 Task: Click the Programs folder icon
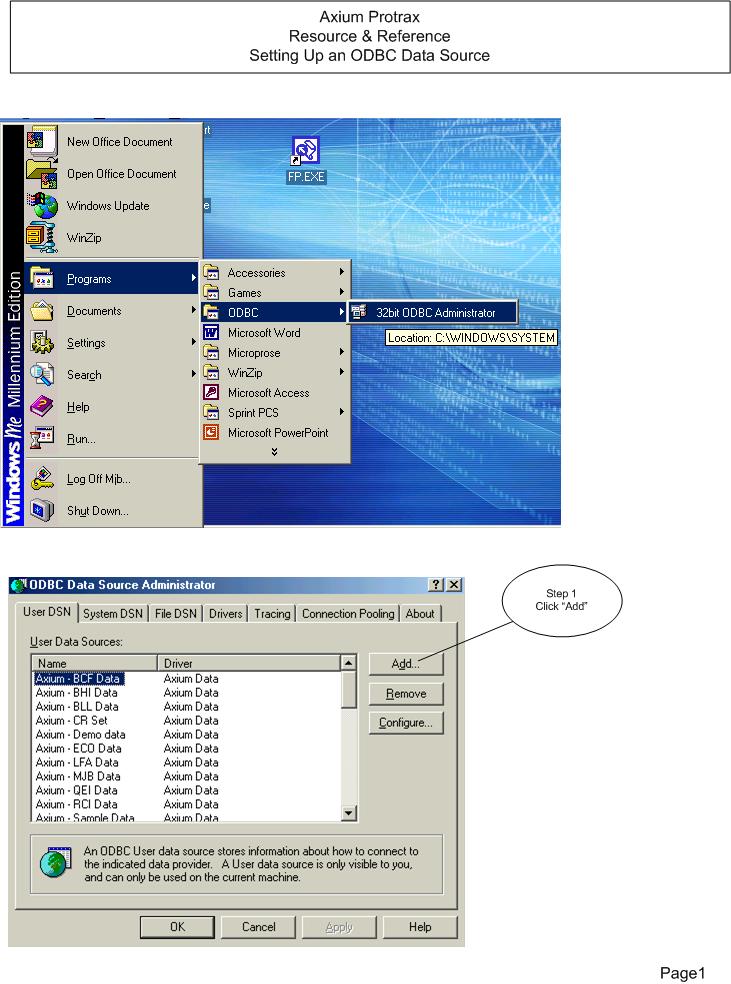point(42,279)
